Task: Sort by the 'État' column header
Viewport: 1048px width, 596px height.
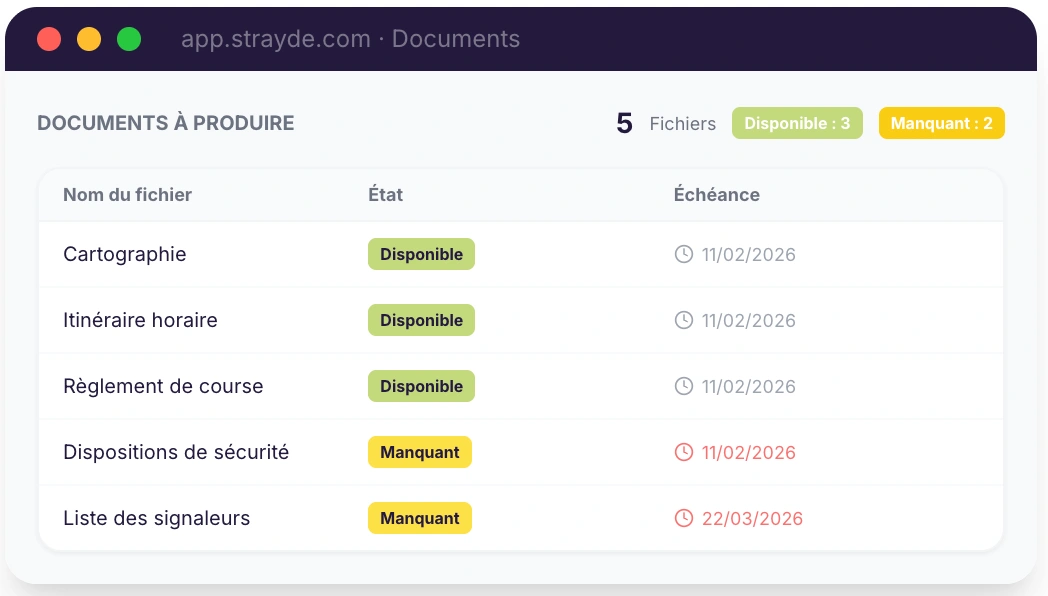Action: click(x=385, y=195)
